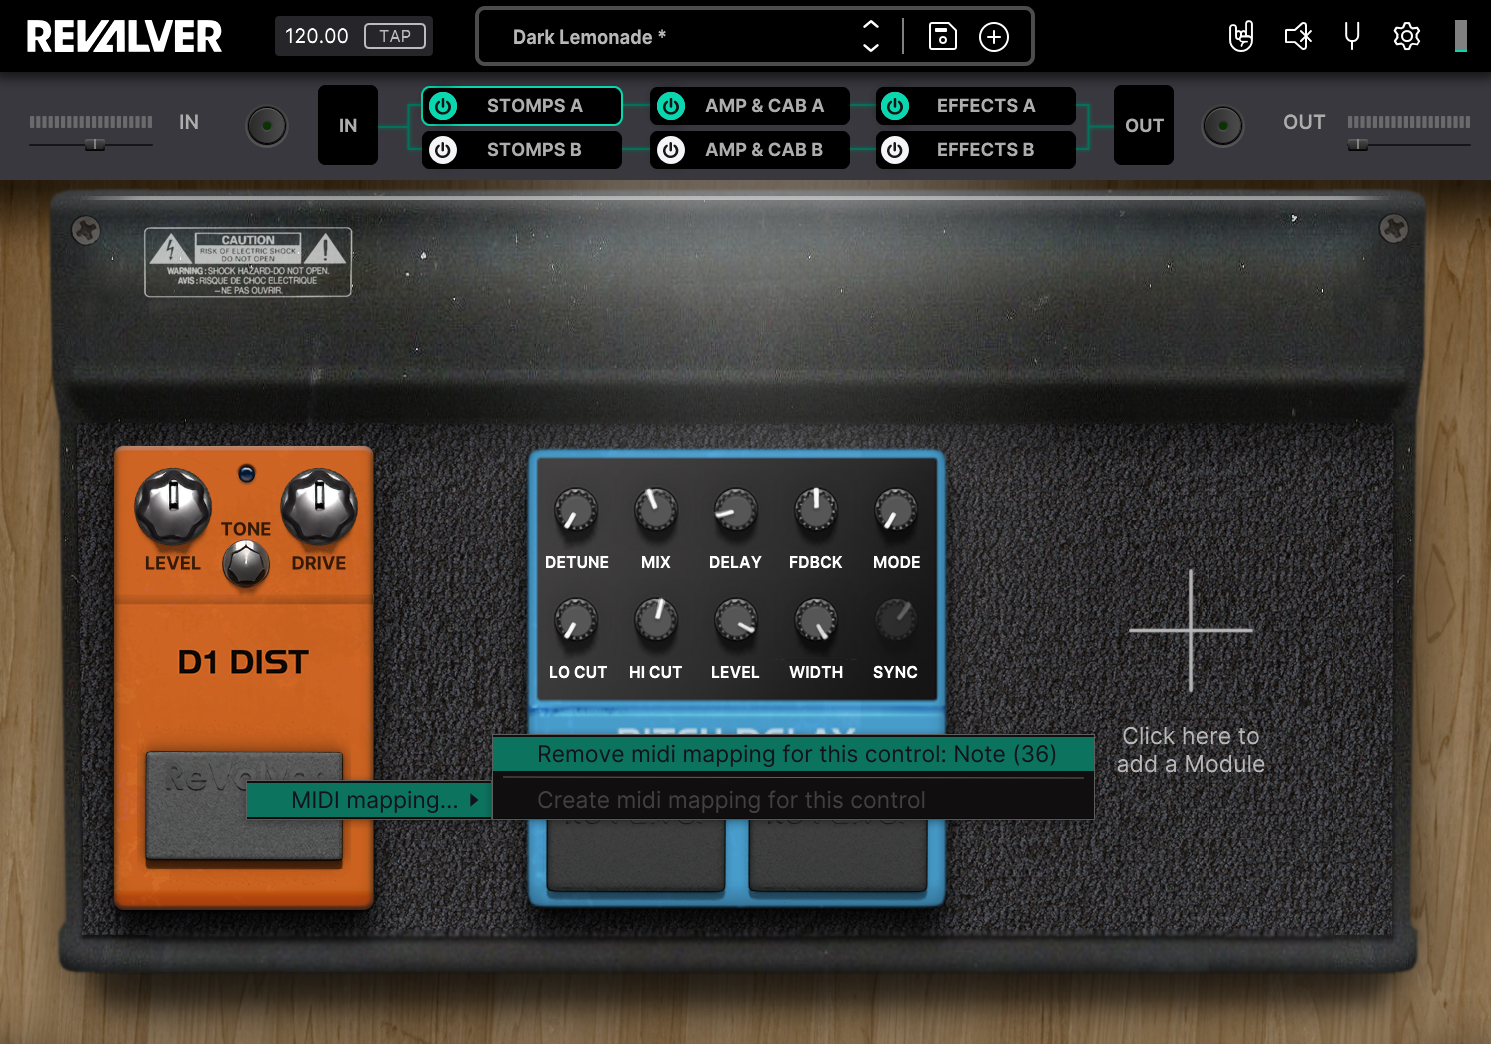Save the current preset with disk icon
The image size is (1491, 1044).
tap(942, 37)
